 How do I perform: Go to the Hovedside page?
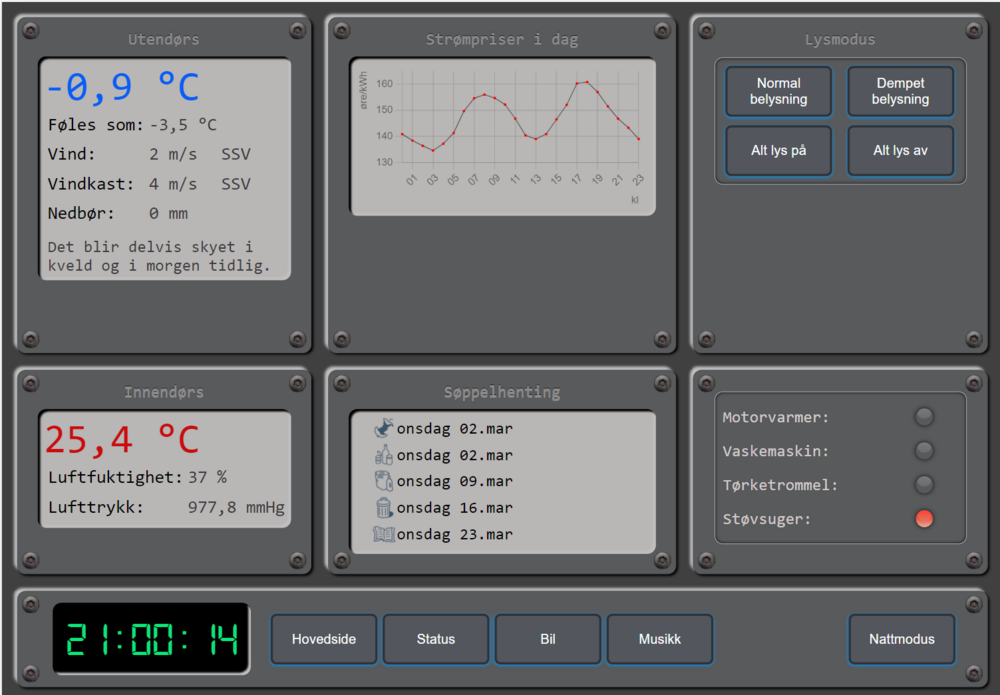point(324,639)
